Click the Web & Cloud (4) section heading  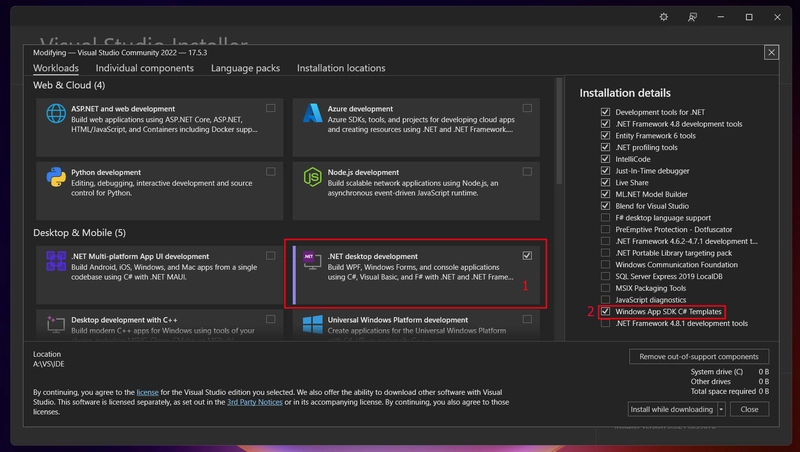(69, 85)
